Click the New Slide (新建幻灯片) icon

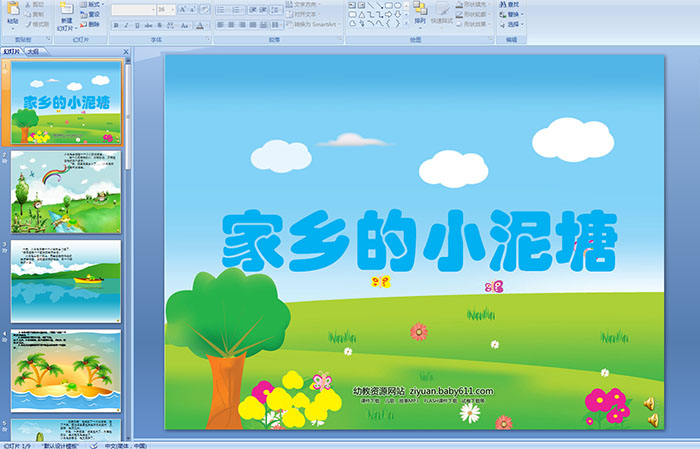tap(67, 9)
